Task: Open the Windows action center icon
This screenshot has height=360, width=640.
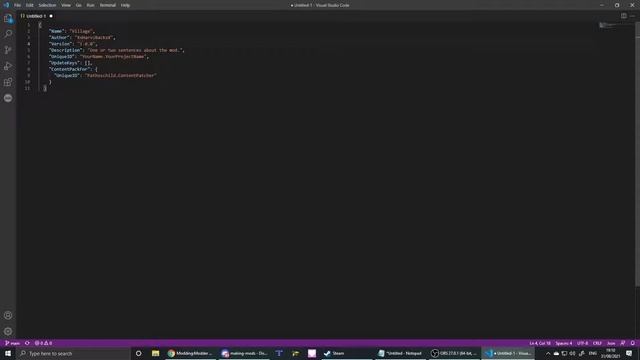Action: coord(629,353)
